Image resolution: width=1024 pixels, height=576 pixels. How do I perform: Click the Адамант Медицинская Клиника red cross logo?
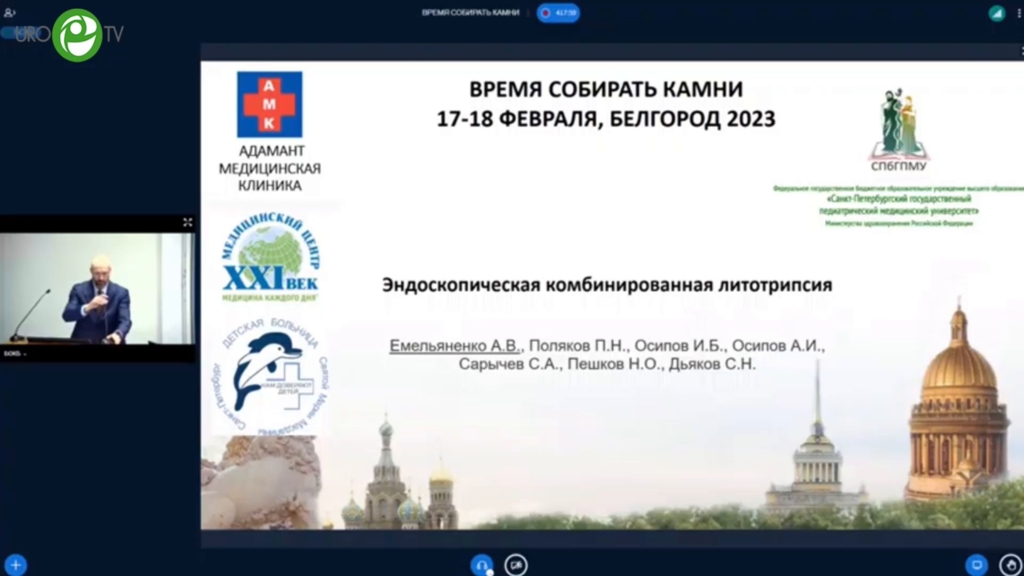click(269, 104)
